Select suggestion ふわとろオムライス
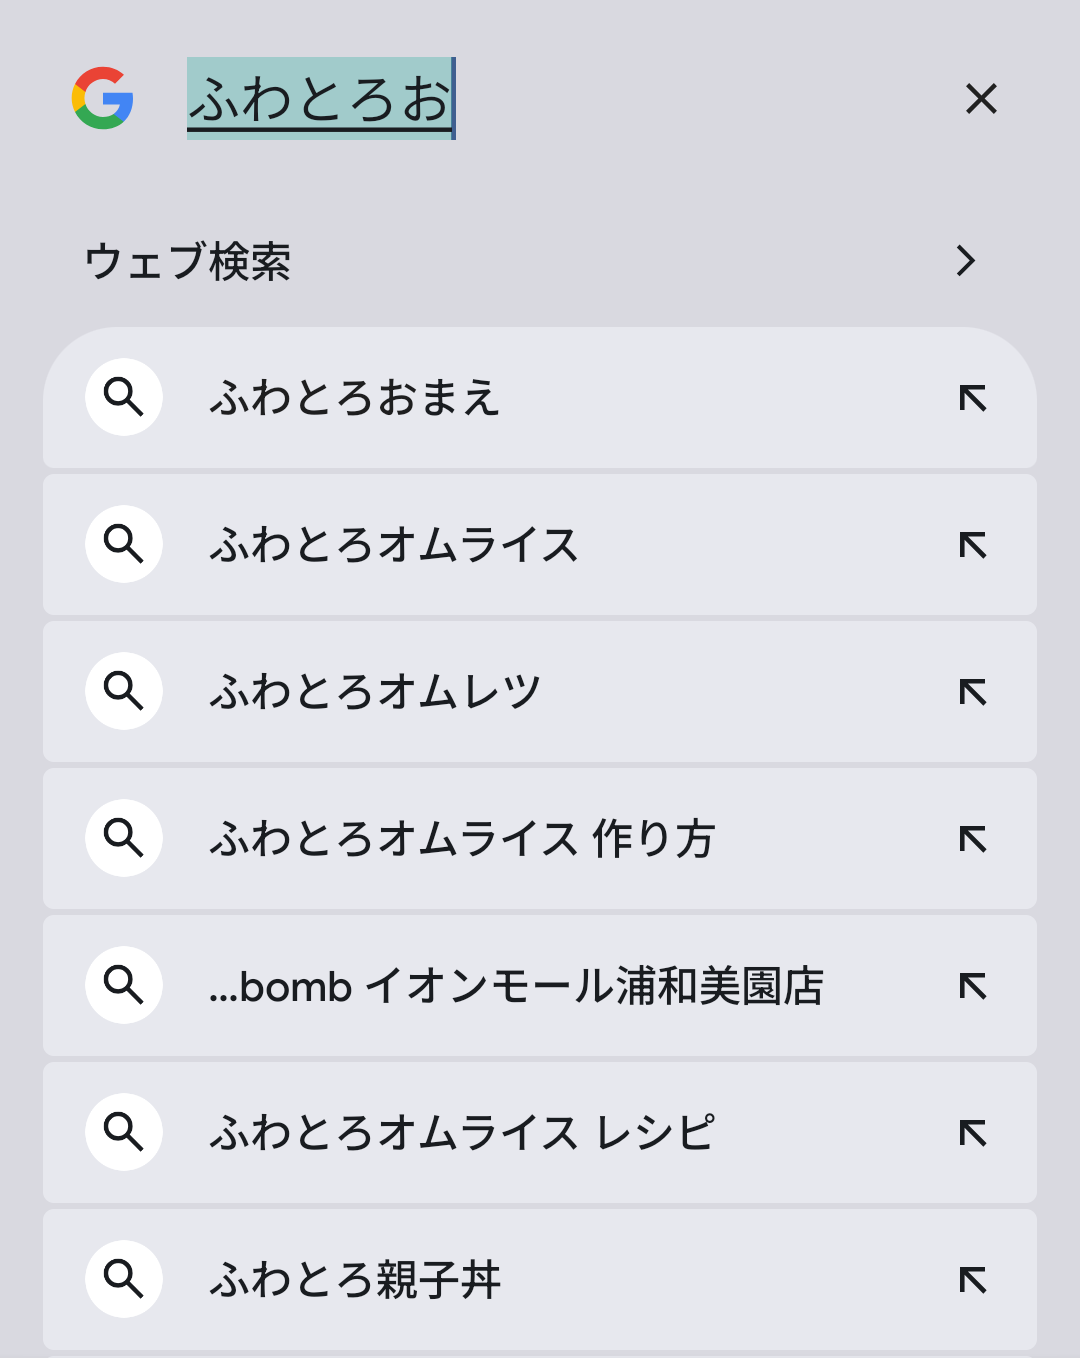 click(540, 545)
